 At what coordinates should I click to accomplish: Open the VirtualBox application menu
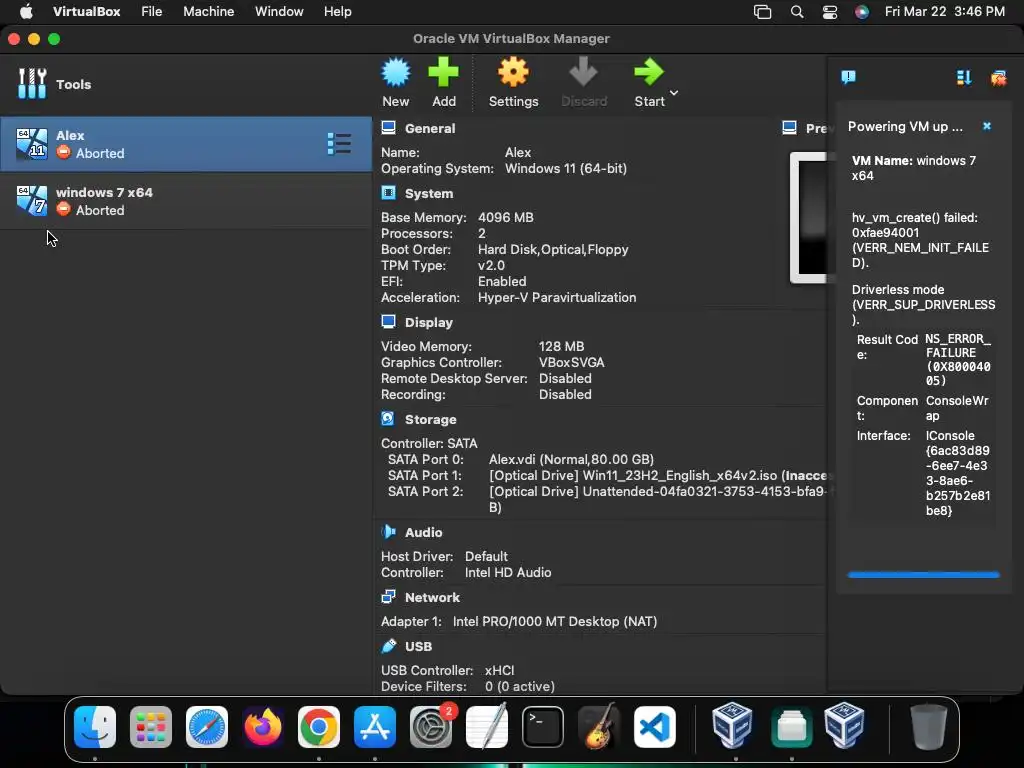pyautogui.click(x=86, y=12)
